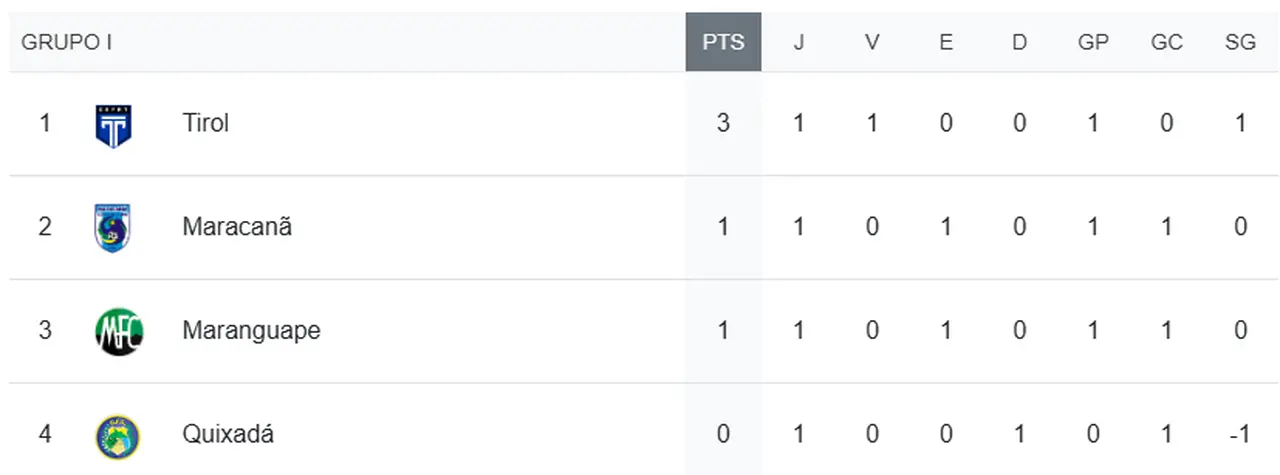This screenshot has width=1280, height=475.
Task: Click position number 2 for Maracanã
Action: pyautogui.click(x=45, y=227)
